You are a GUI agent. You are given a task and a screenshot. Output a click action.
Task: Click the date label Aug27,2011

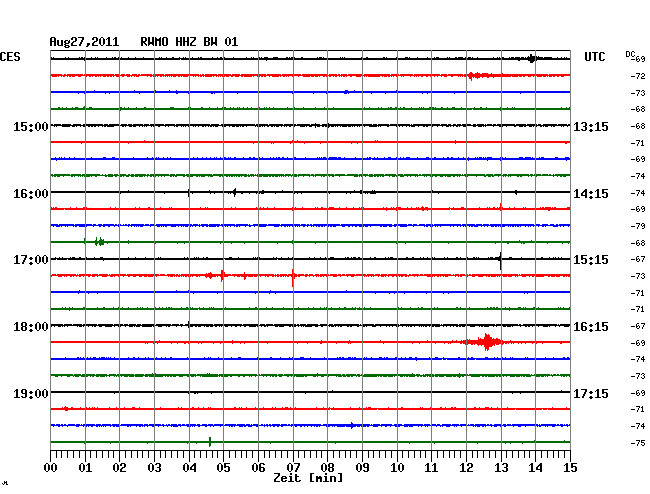[84, 42]
